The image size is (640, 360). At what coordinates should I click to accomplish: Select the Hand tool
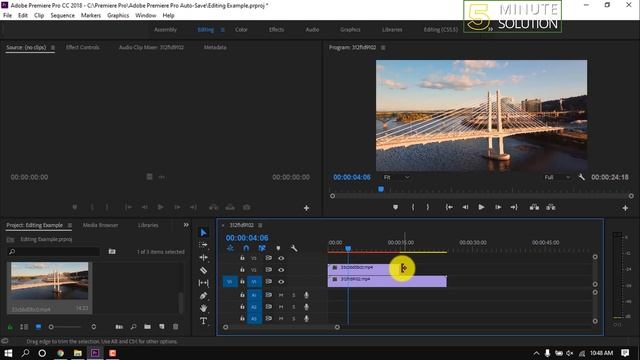click(x=203, y=308)
